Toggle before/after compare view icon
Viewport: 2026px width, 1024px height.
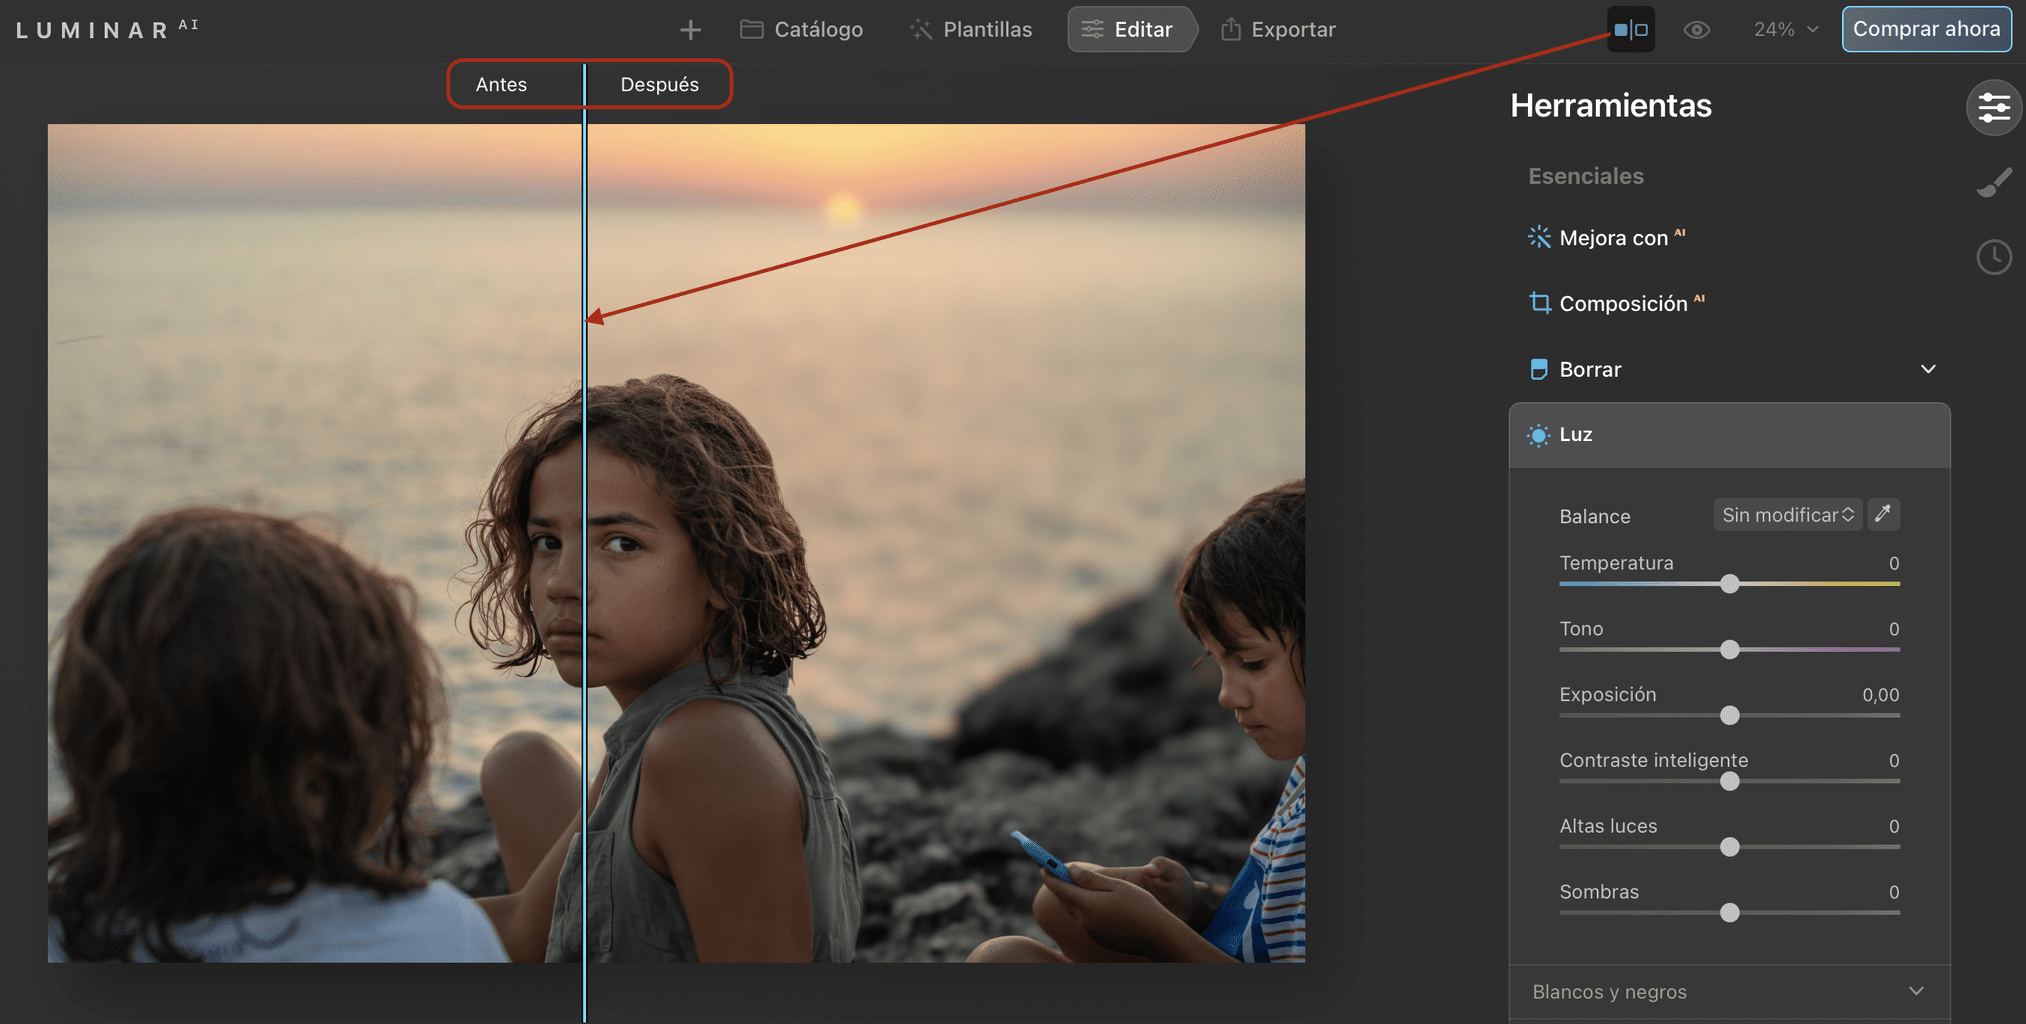(1631, 30)
